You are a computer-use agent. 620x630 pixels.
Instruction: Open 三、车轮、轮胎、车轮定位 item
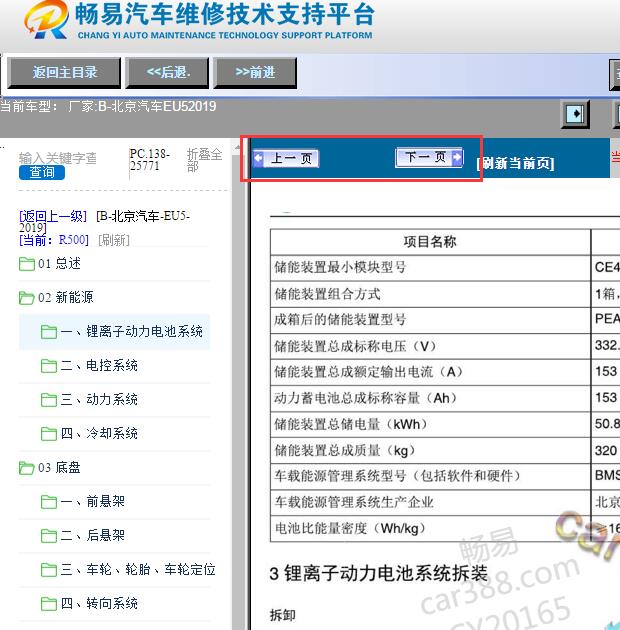tap(138, 569)
